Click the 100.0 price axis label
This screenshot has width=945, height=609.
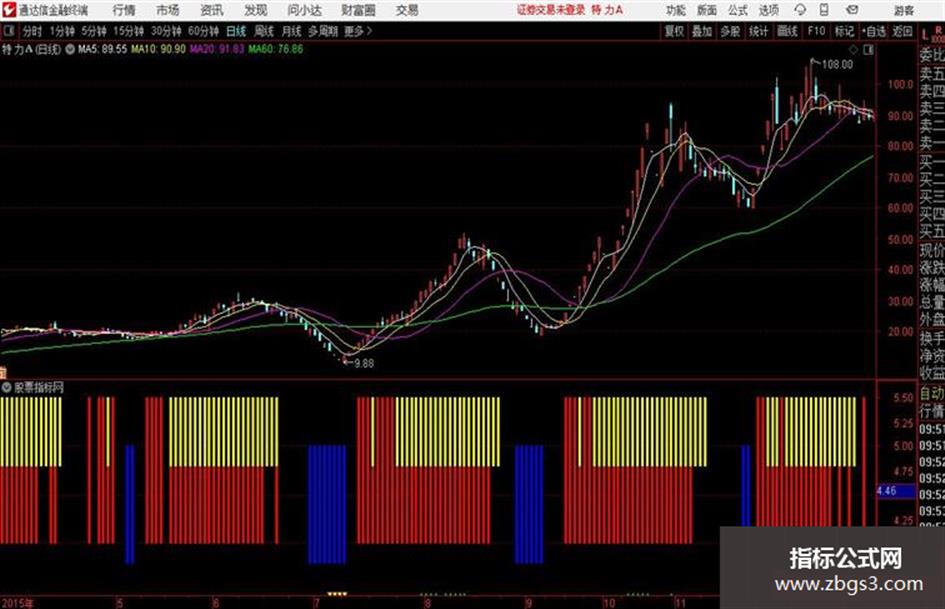pos(900,84)
